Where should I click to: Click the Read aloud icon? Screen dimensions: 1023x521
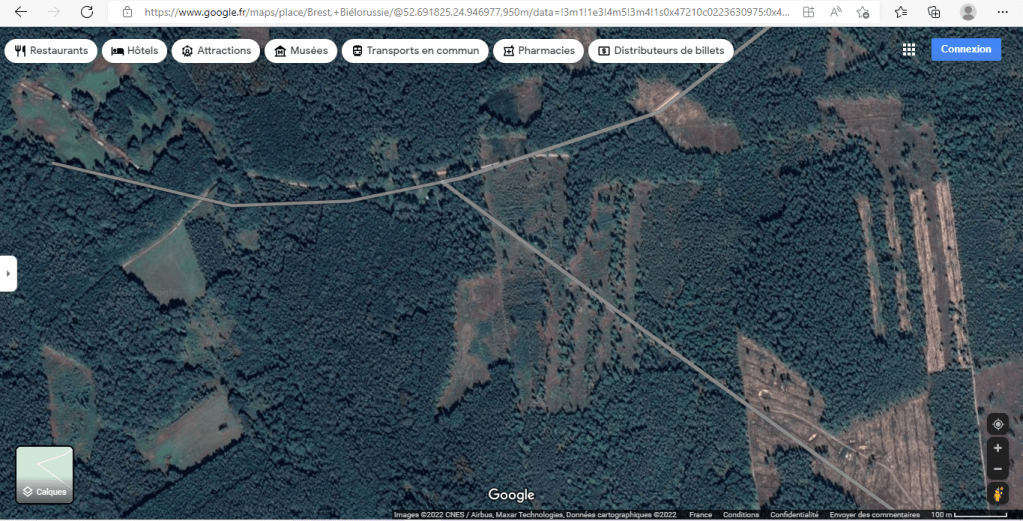[836, 12]
